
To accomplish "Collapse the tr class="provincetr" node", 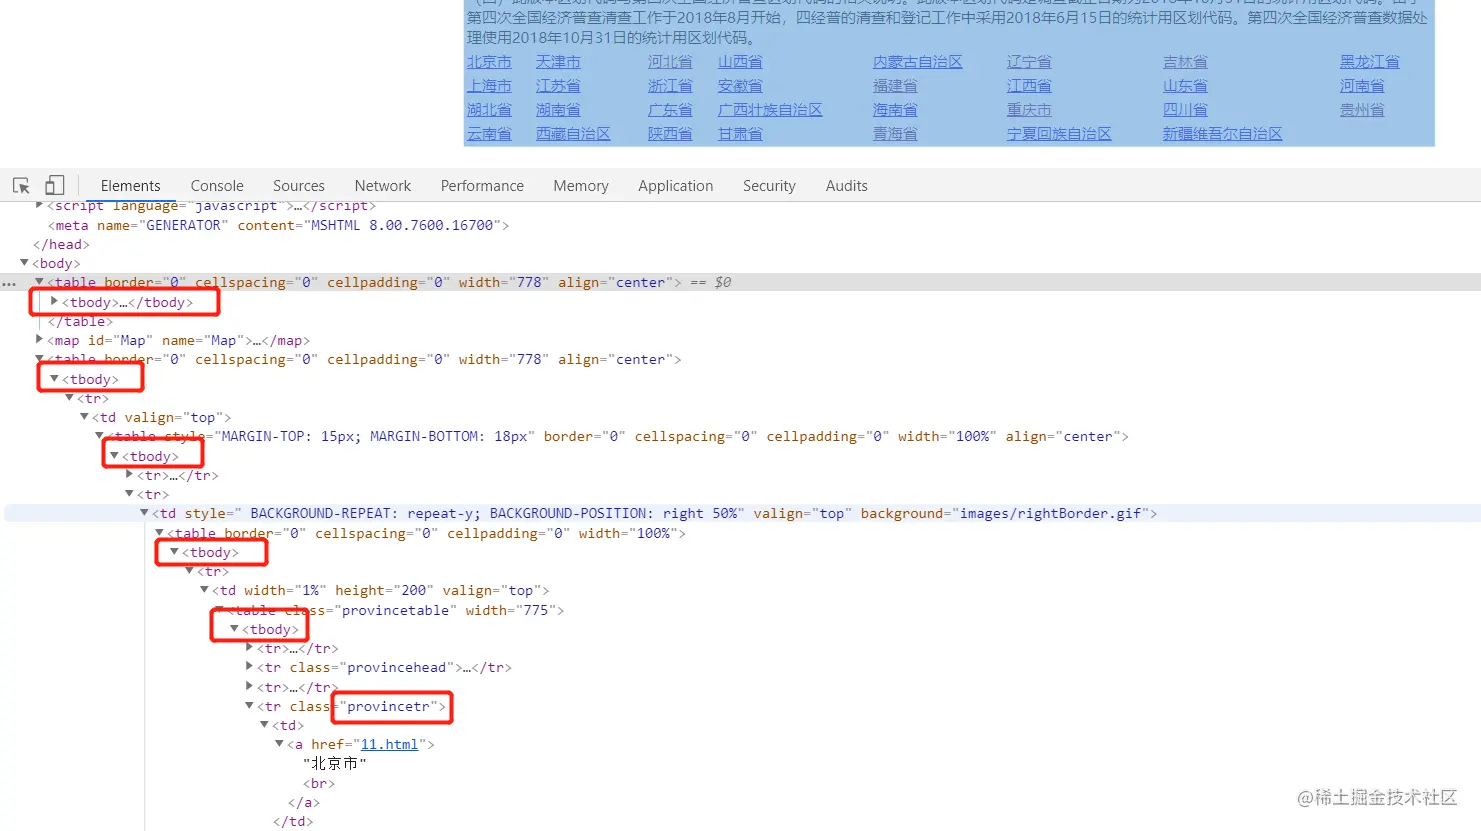I will click(x=249, y=706).
